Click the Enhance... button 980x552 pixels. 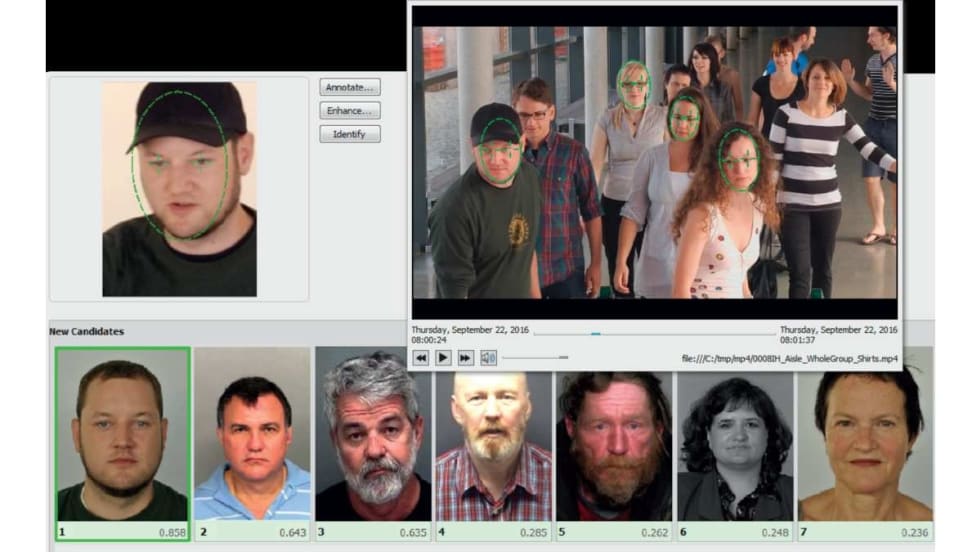coord(350,111)
